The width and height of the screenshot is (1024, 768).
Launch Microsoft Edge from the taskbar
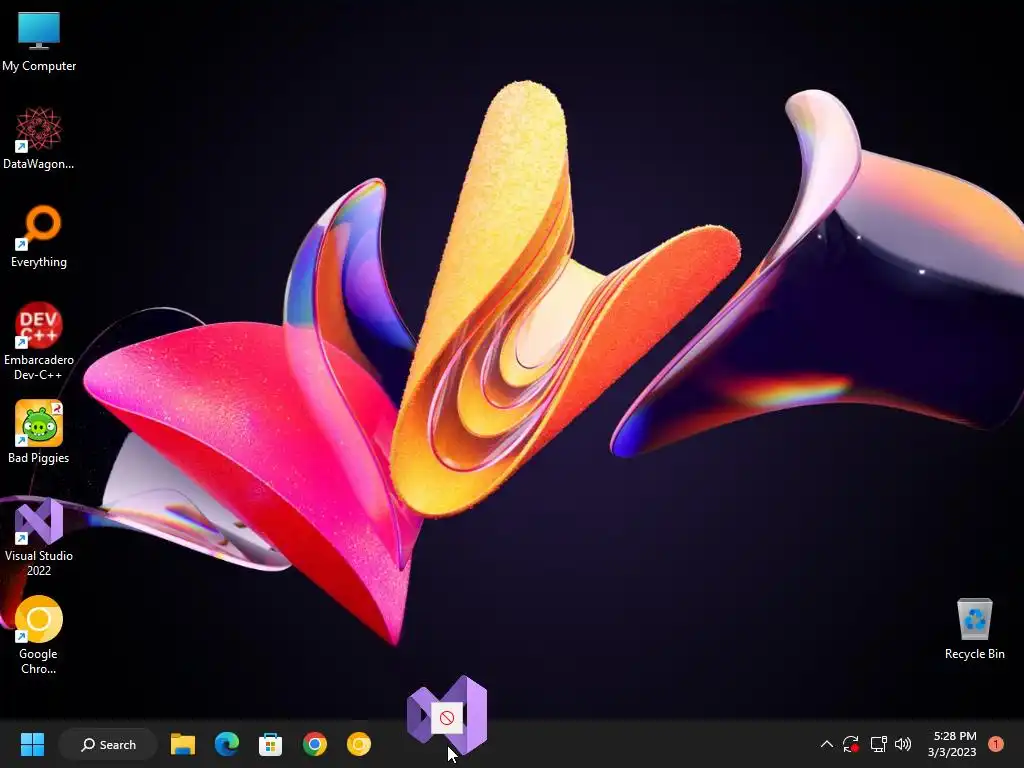tap(227, 744)
